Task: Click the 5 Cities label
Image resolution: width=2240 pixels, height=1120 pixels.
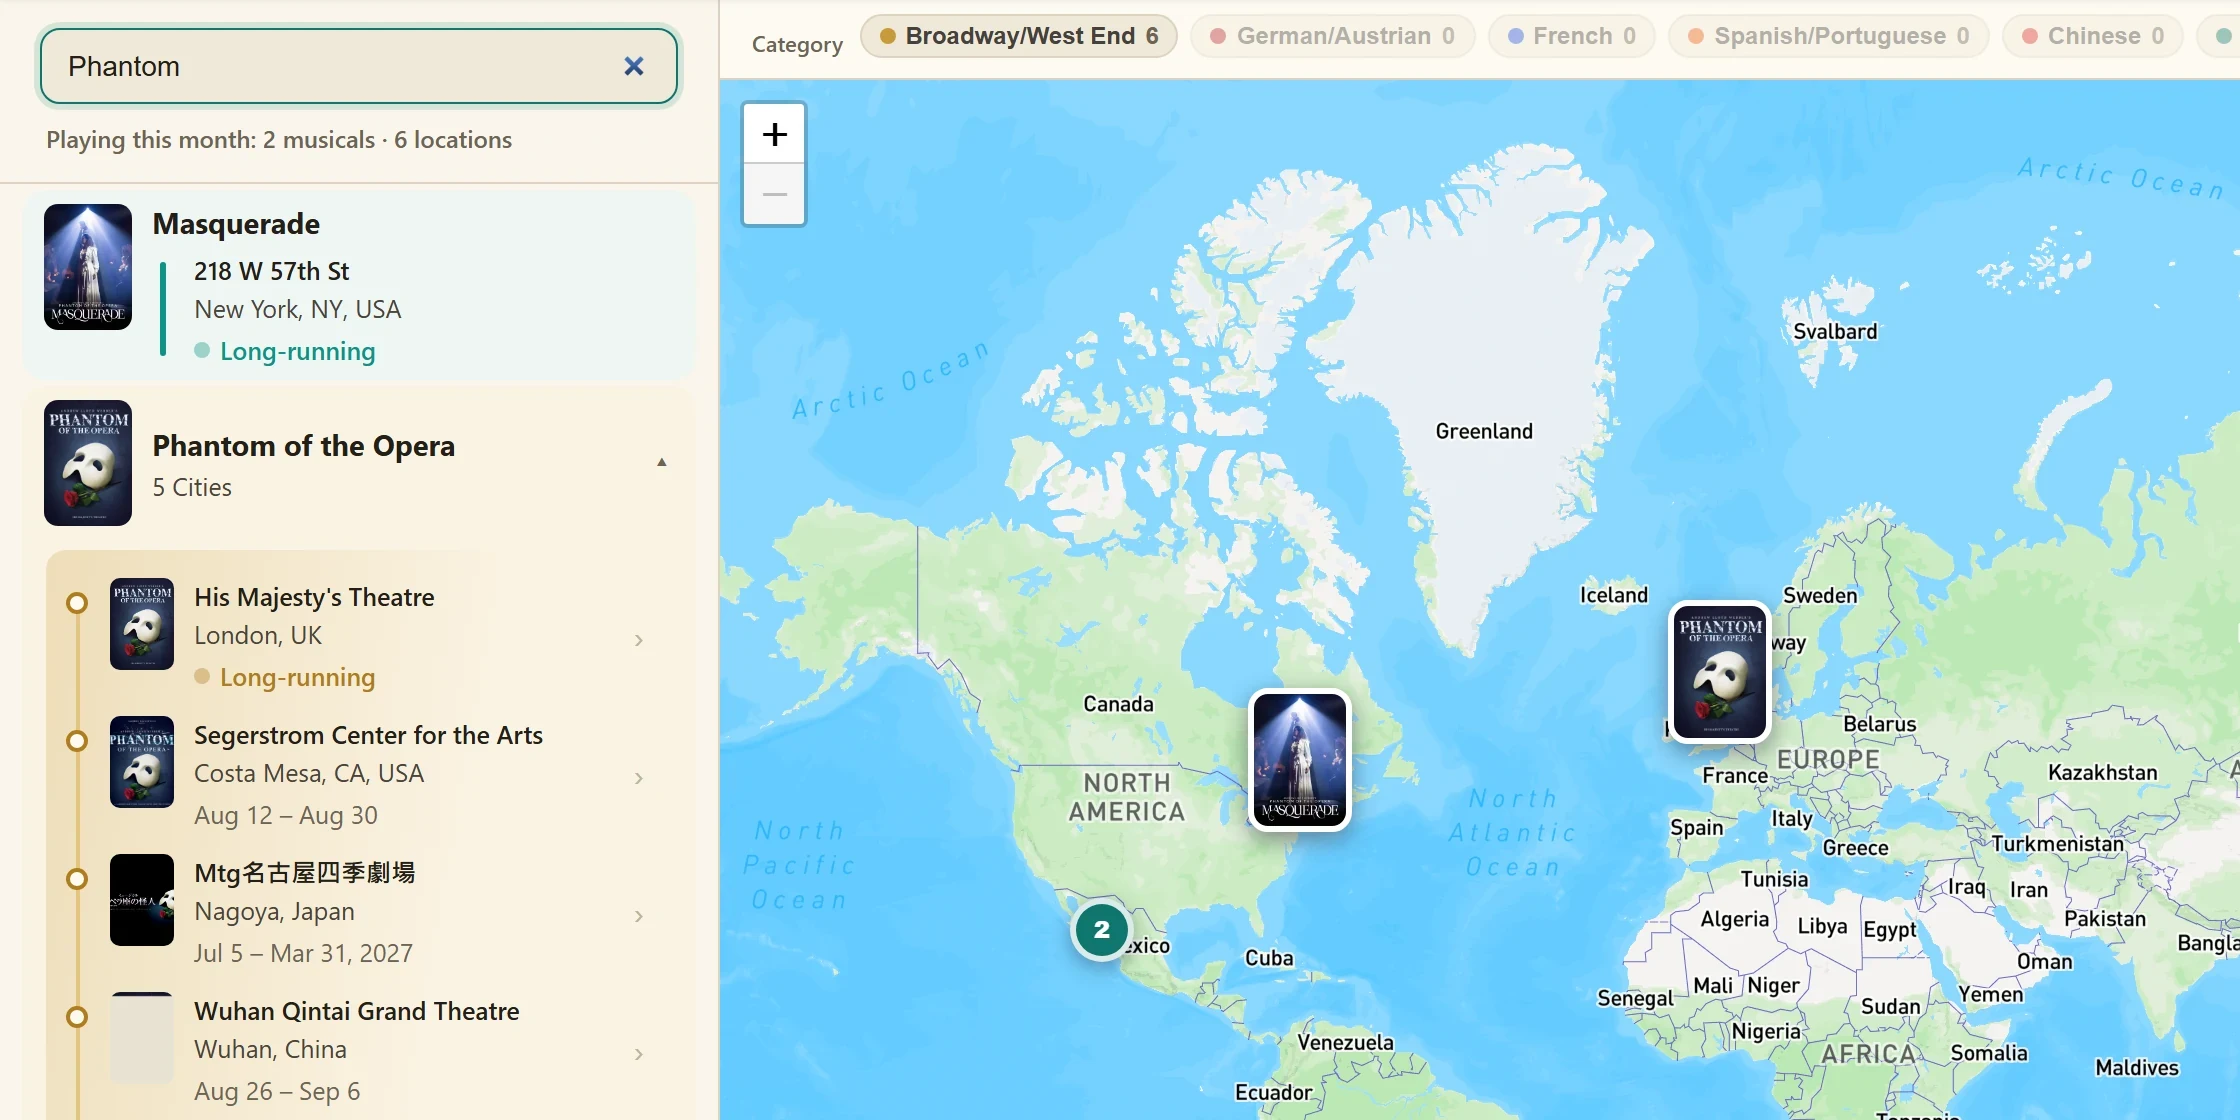Action: [192, 487]
